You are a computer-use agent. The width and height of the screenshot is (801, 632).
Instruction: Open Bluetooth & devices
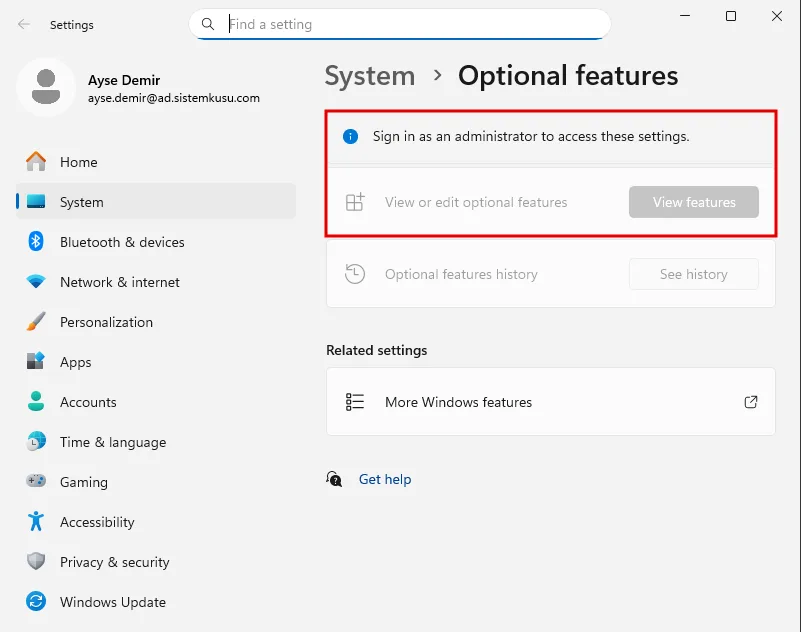[156, 242]
